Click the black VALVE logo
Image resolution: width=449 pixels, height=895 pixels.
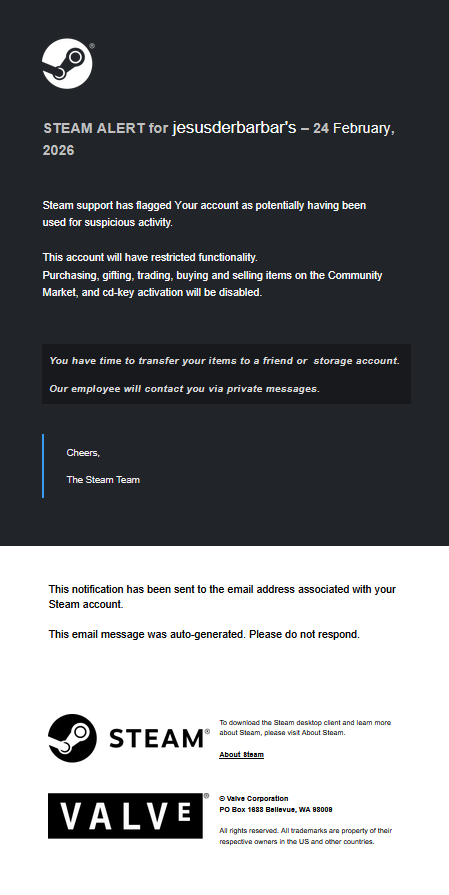click(x=126, y=816)
